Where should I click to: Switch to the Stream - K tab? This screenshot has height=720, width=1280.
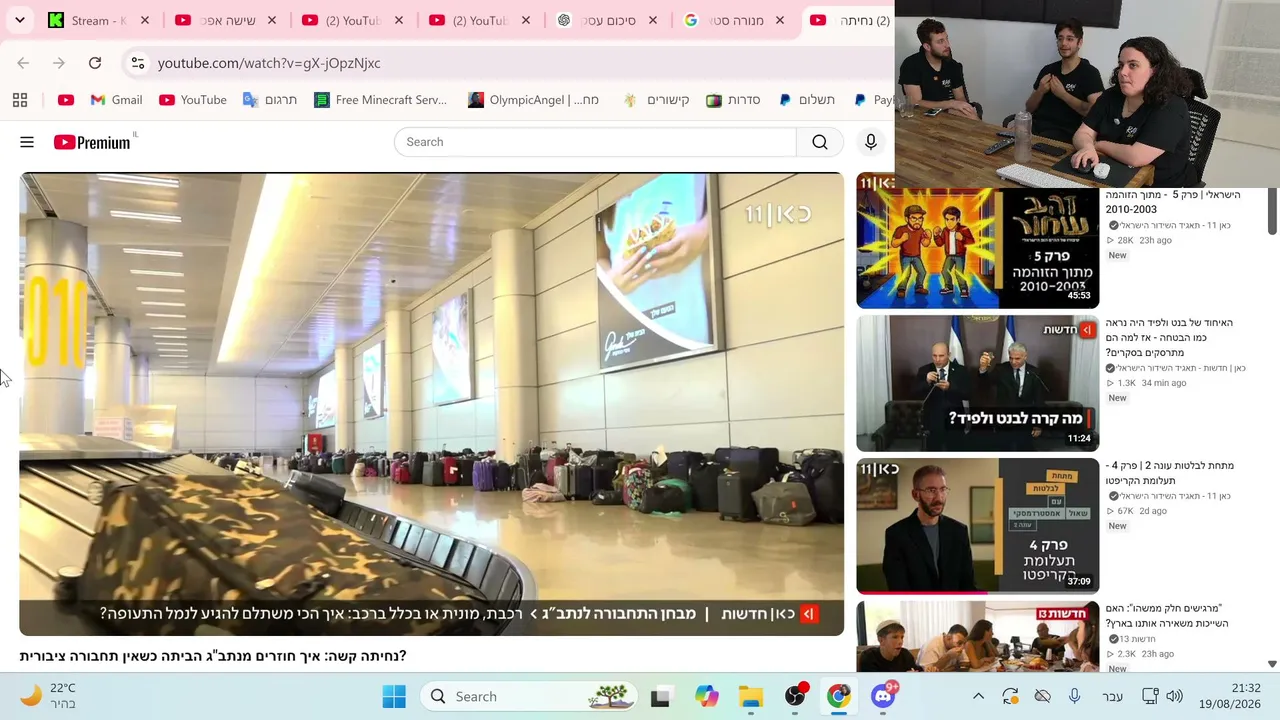(x=98, y=20)
